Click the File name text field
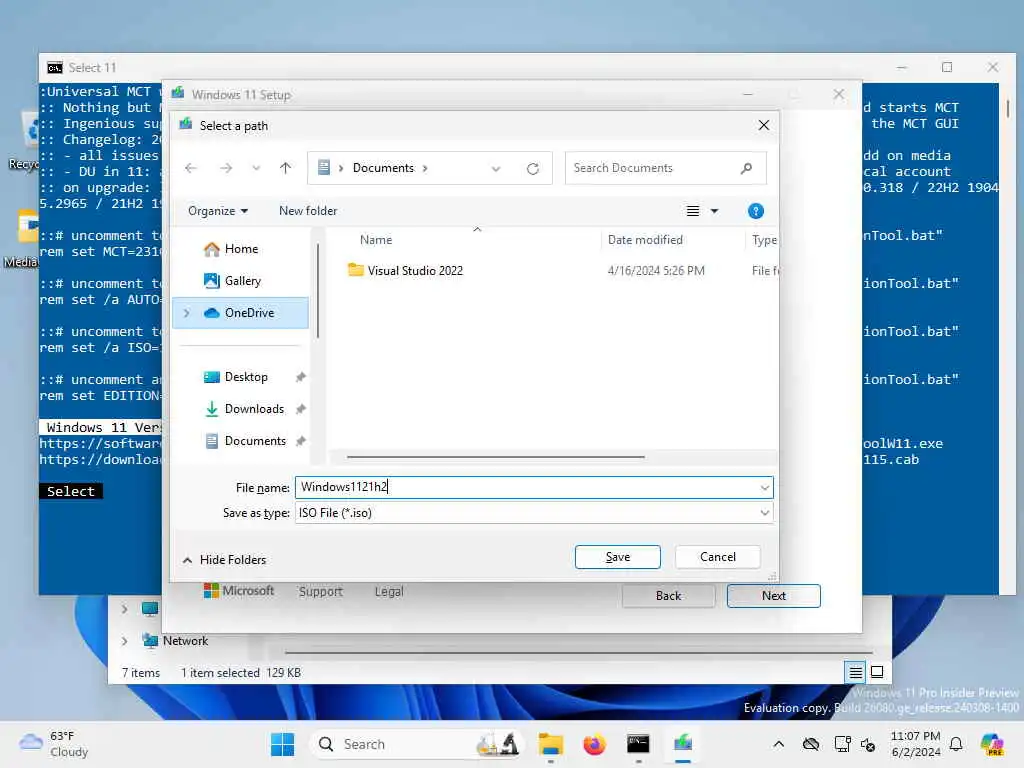Screen dimensions: 1024x768 click(526, 487)
